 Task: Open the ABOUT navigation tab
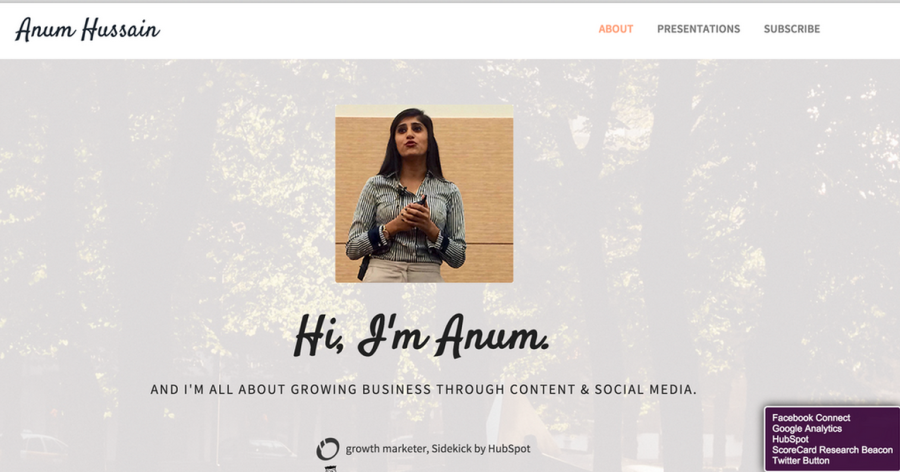point(616,29)
